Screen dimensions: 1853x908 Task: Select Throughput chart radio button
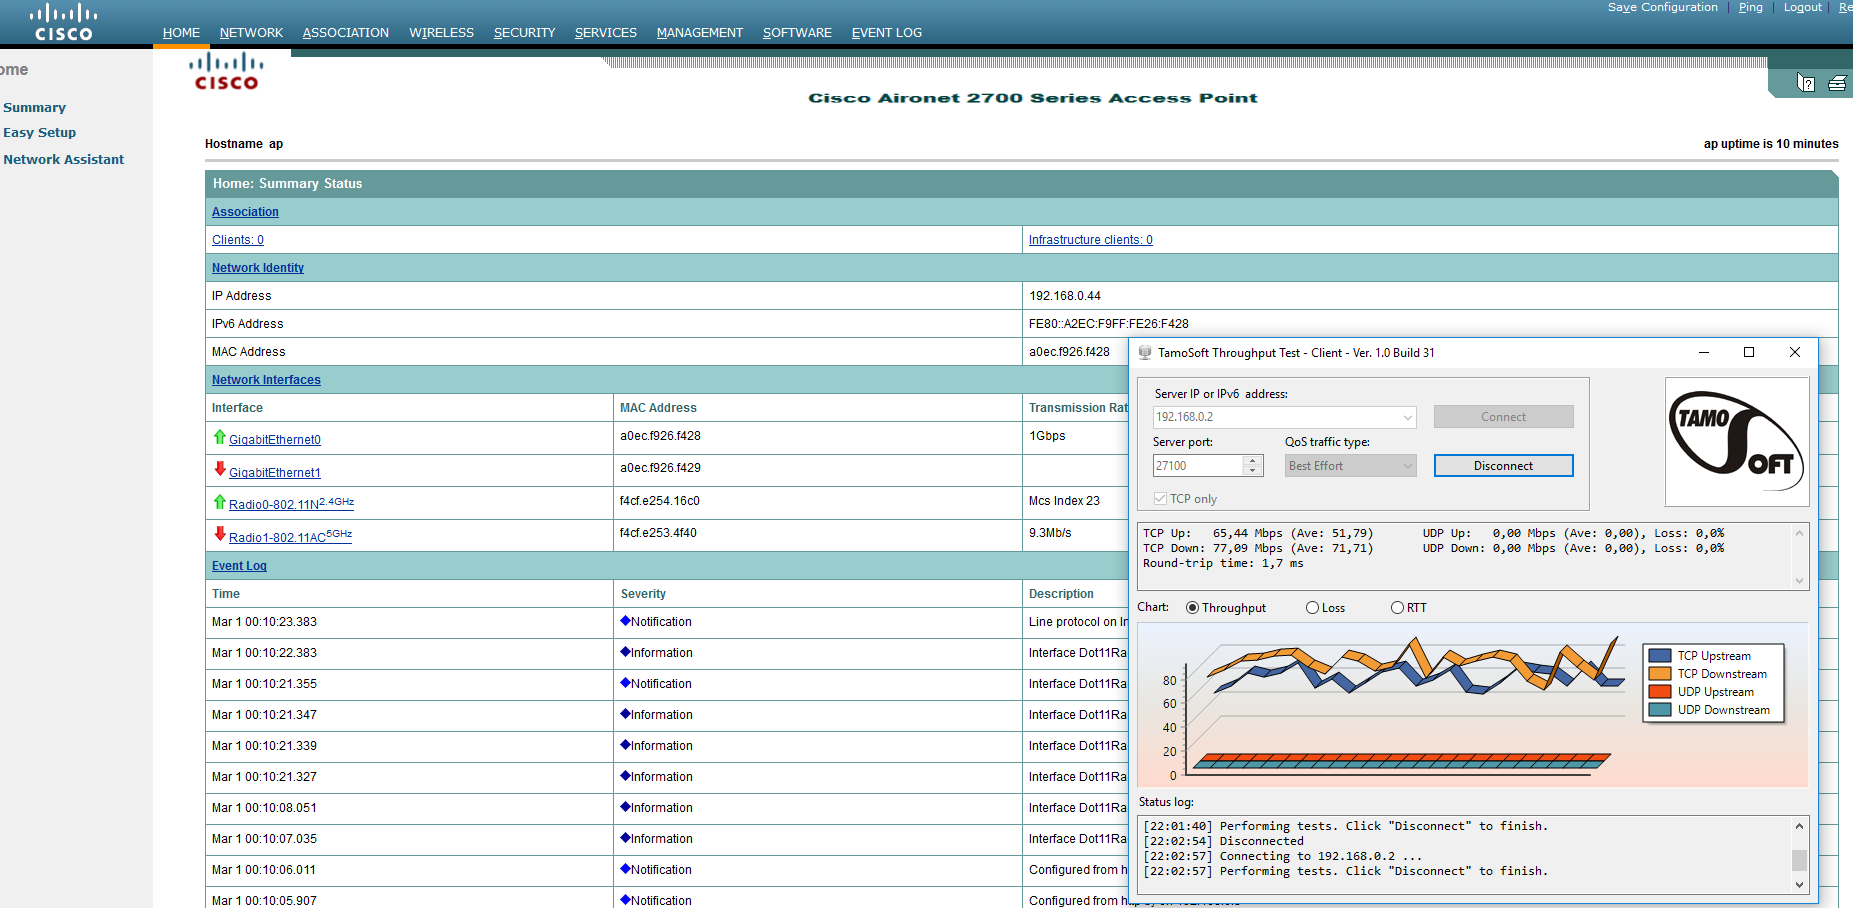pos(1192,608)
